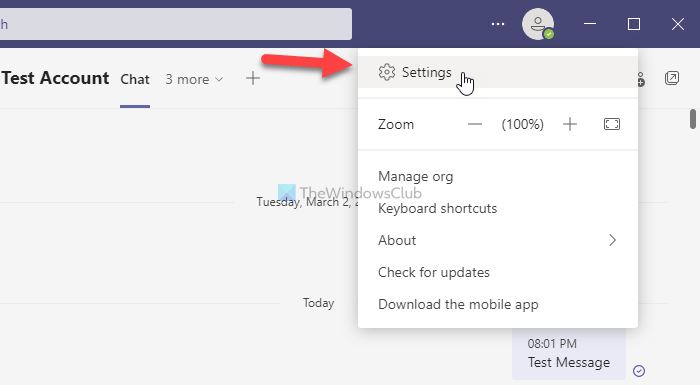Click the Settings gear icon

[387, 72]
